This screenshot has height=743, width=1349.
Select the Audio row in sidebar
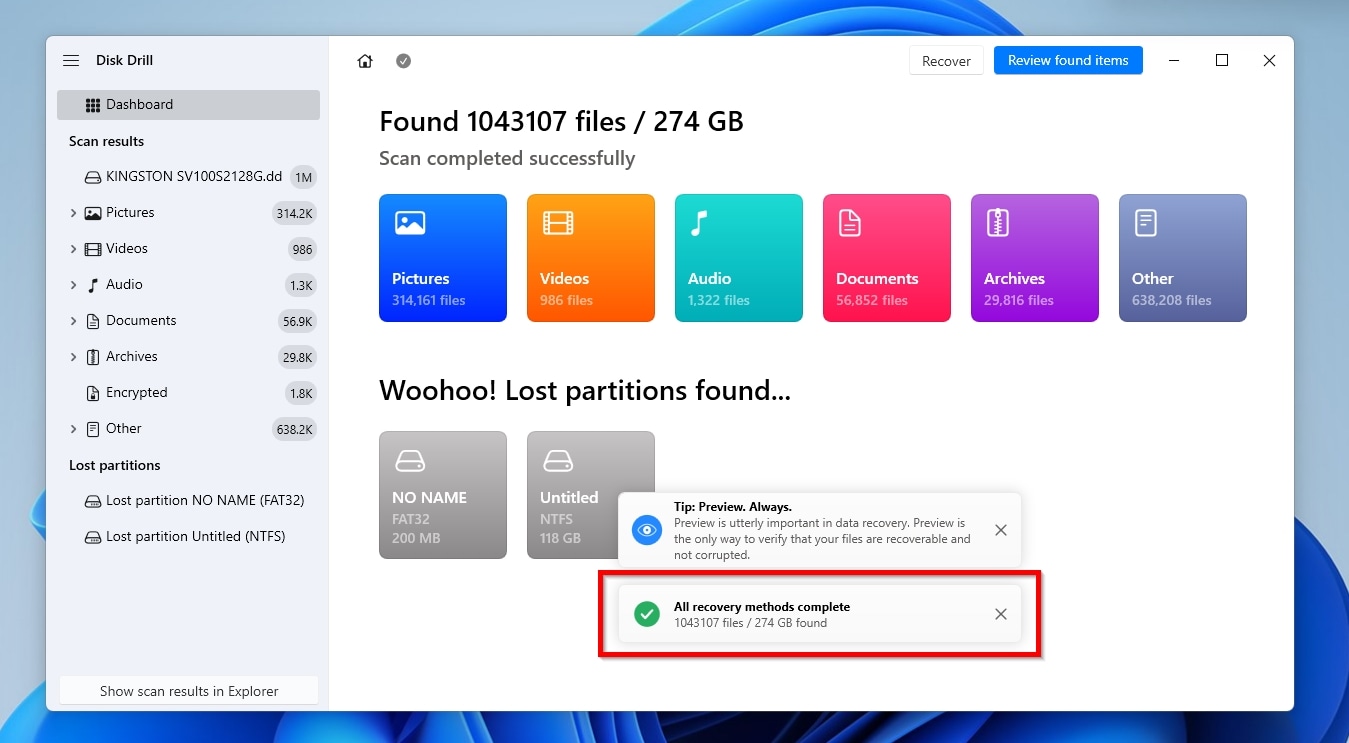[188, 285]
